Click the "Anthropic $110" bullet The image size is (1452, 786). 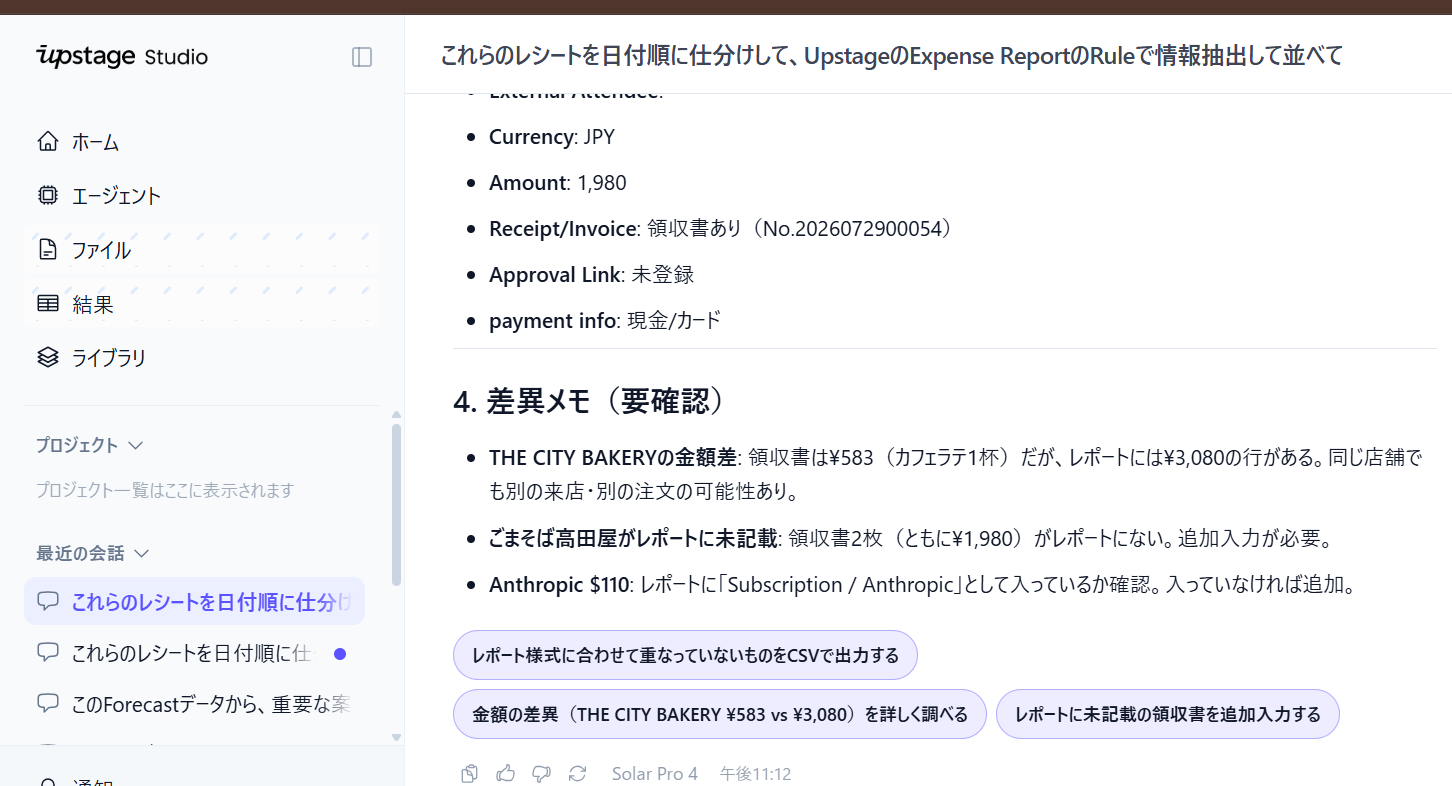[922, 585]
